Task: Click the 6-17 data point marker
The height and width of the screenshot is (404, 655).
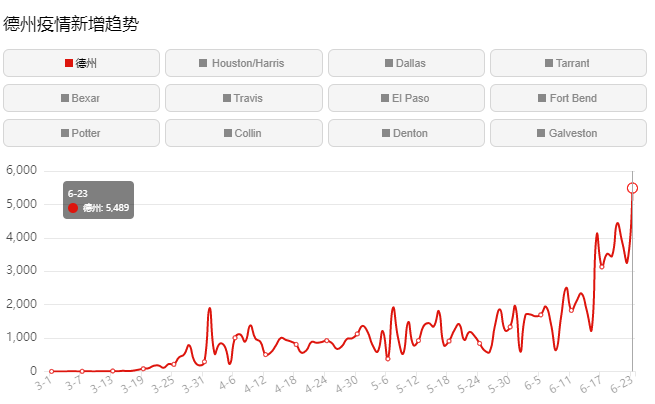Action: 602,267
